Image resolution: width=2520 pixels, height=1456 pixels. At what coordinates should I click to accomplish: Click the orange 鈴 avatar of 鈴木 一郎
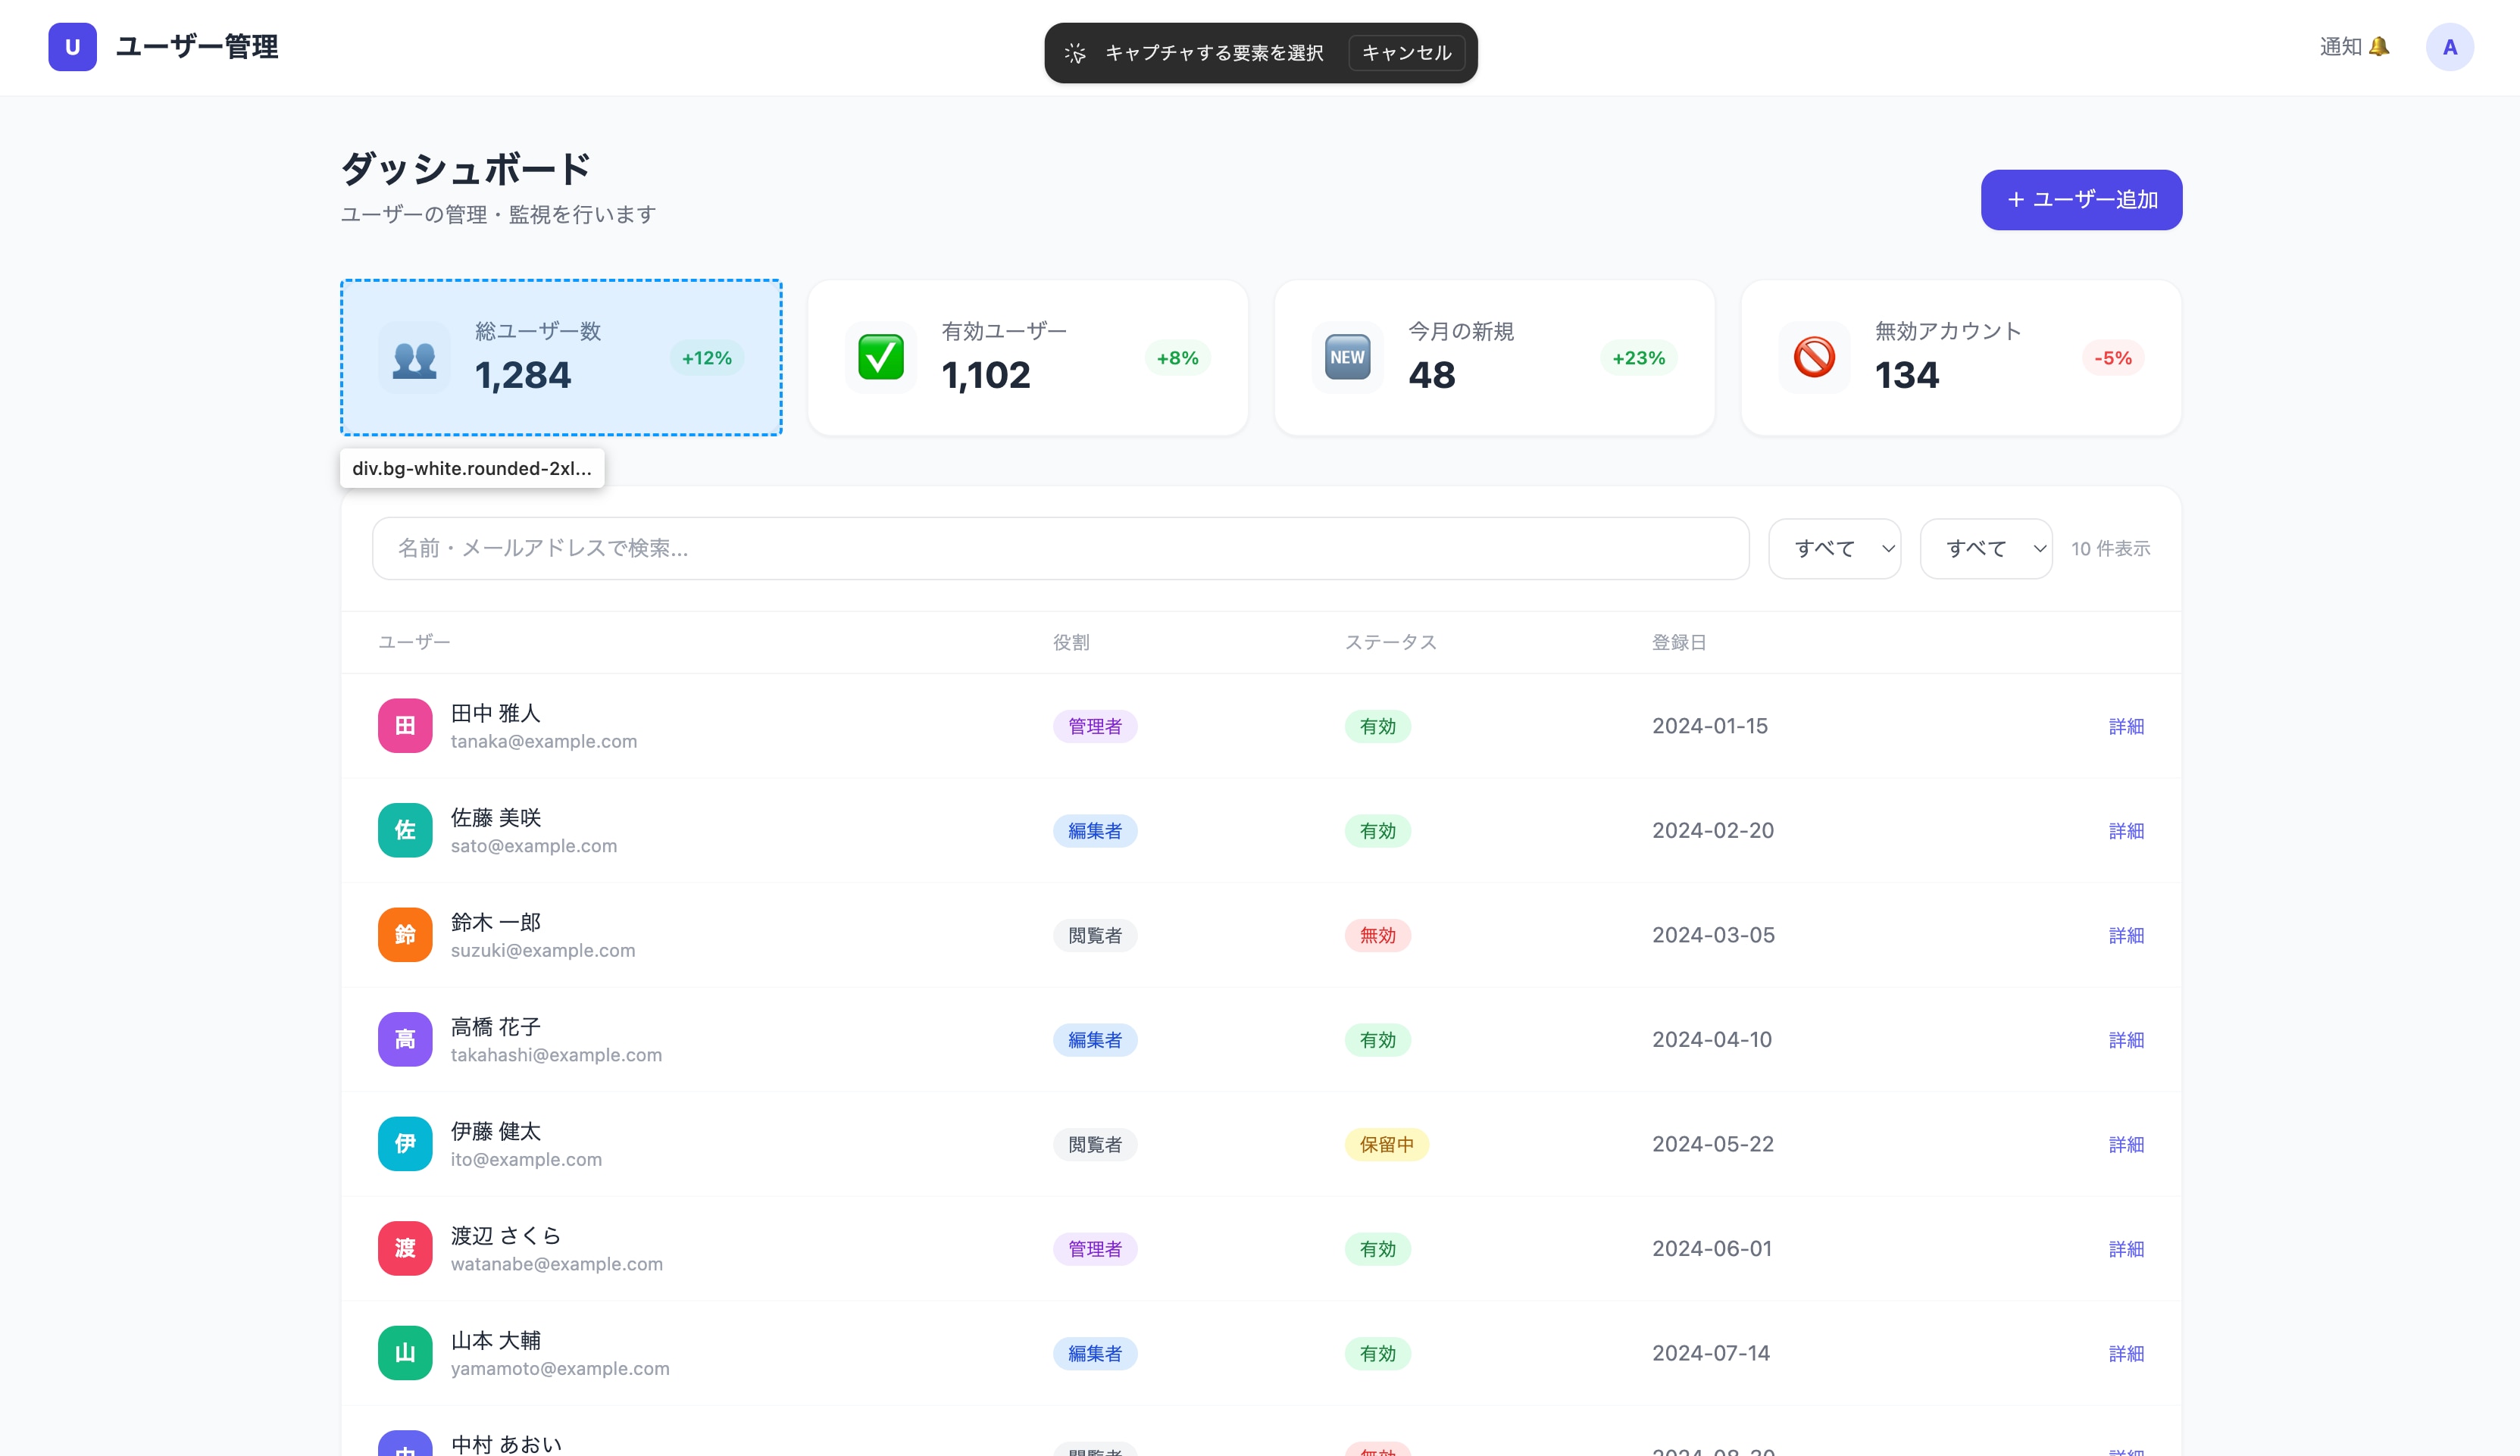405,935
